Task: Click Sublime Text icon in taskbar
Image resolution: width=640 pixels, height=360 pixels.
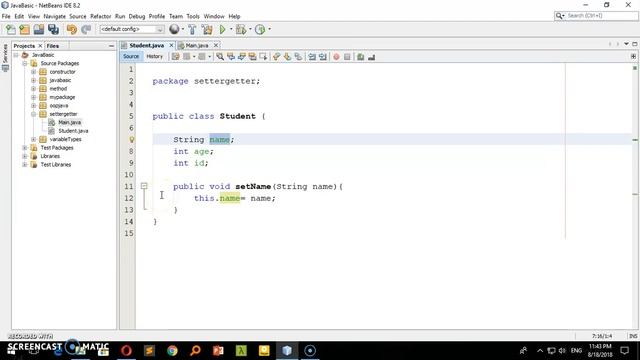Action: coord(149,351)
